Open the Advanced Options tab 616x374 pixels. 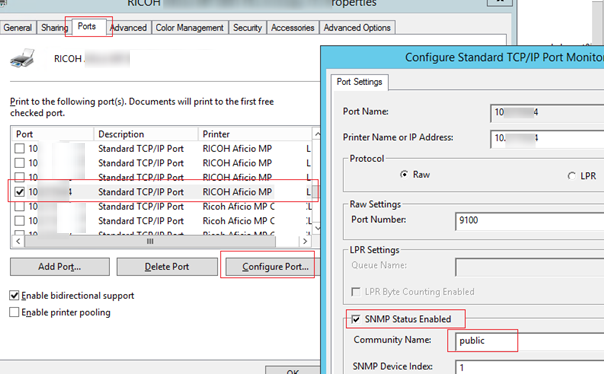[357, 28]
